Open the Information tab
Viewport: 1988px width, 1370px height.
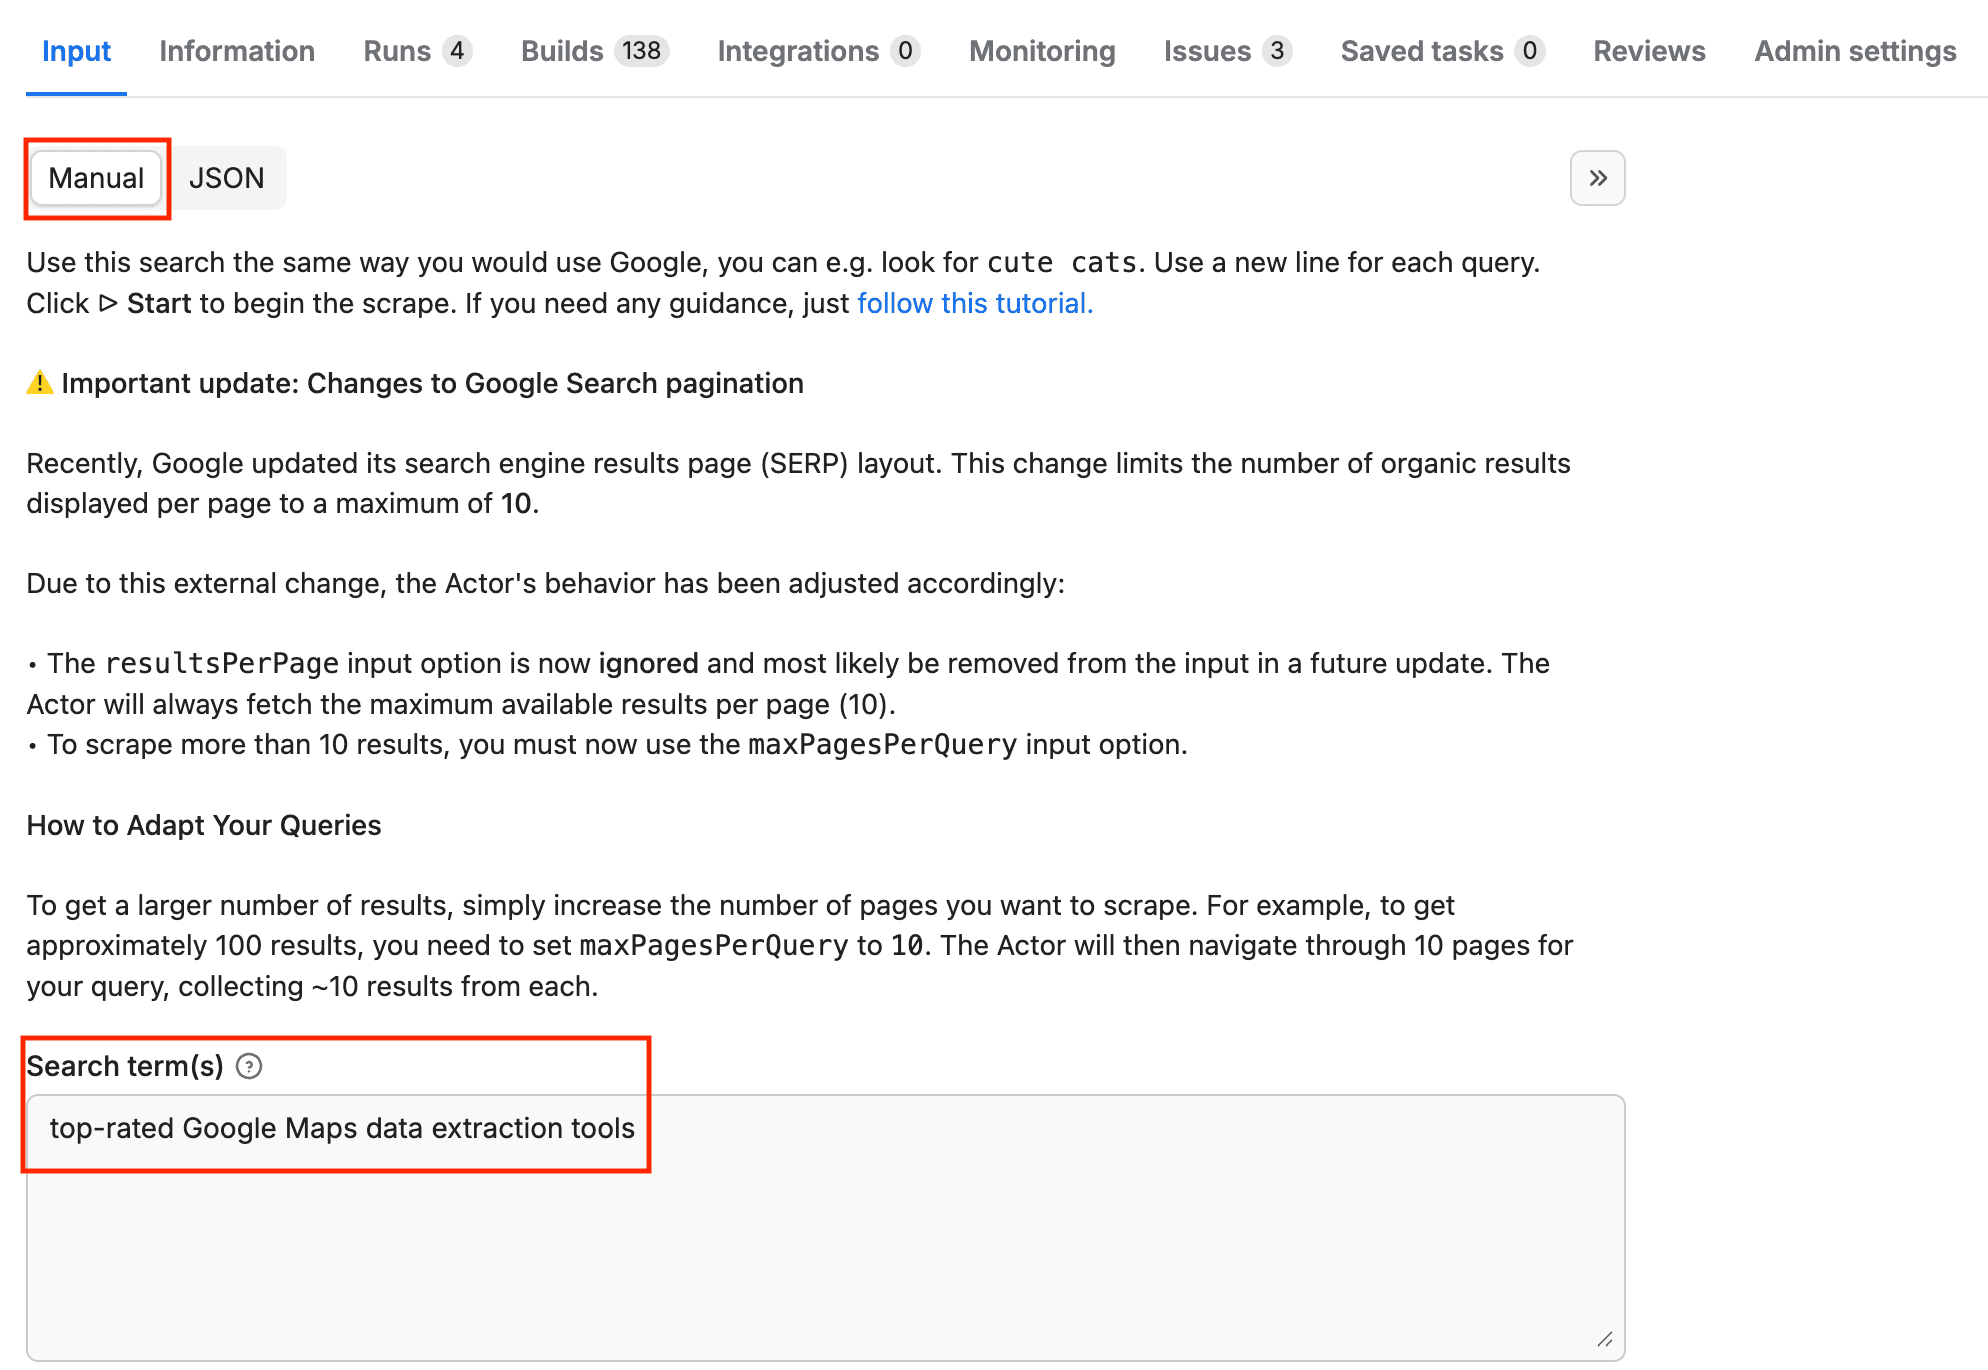(237, 51)
